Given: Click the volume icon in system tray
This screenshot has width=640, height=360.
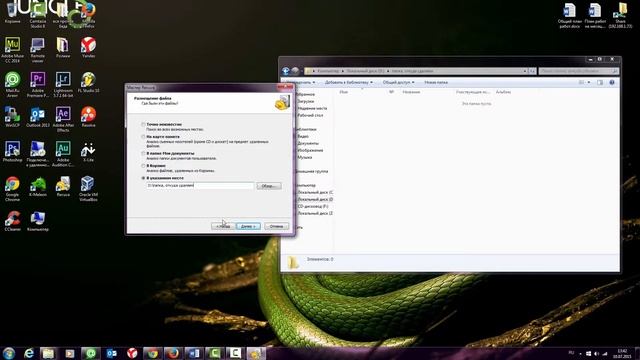Looking at the screenshot, I should [597, 354].
